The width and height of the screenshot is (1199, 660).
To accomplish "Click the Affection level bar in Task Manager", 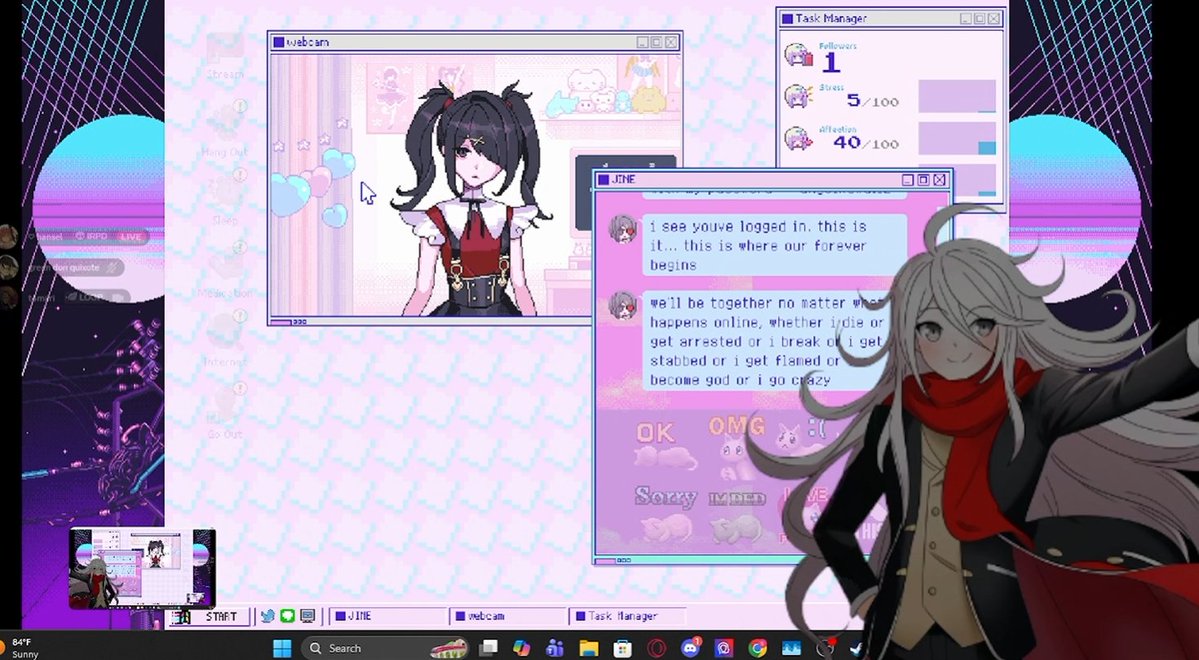I will point(957,138).
